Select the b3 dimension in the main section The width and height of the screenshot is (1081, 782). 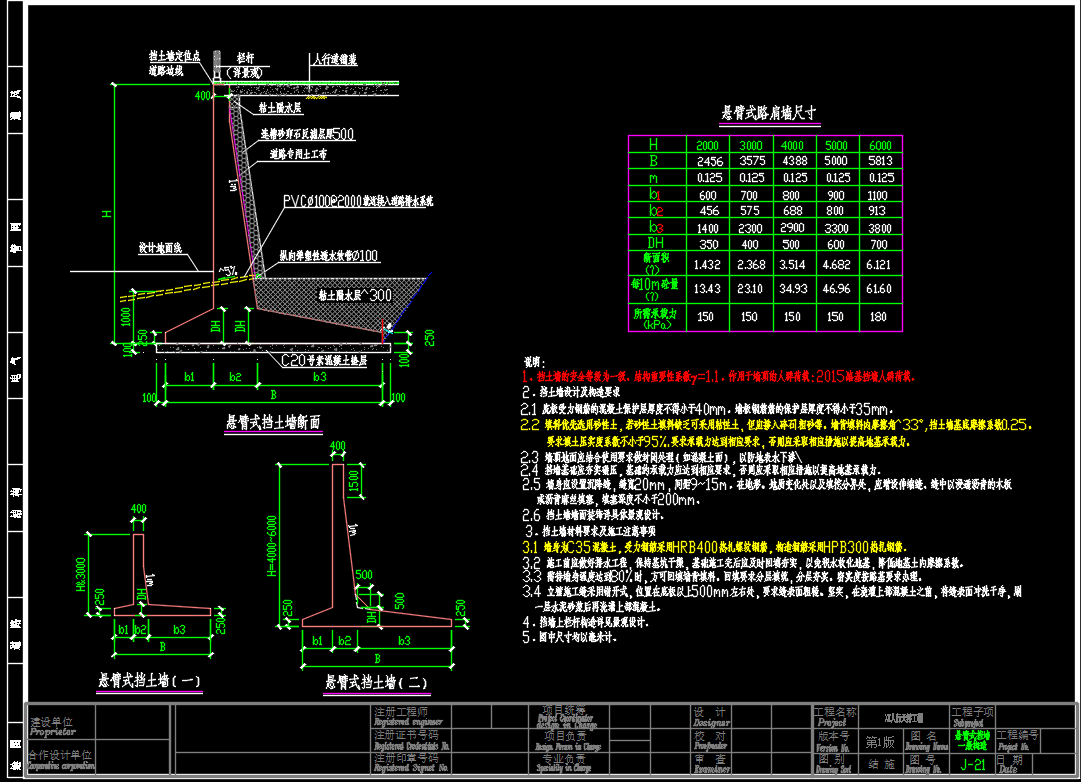pyautogui.click(x=320, y=377)
